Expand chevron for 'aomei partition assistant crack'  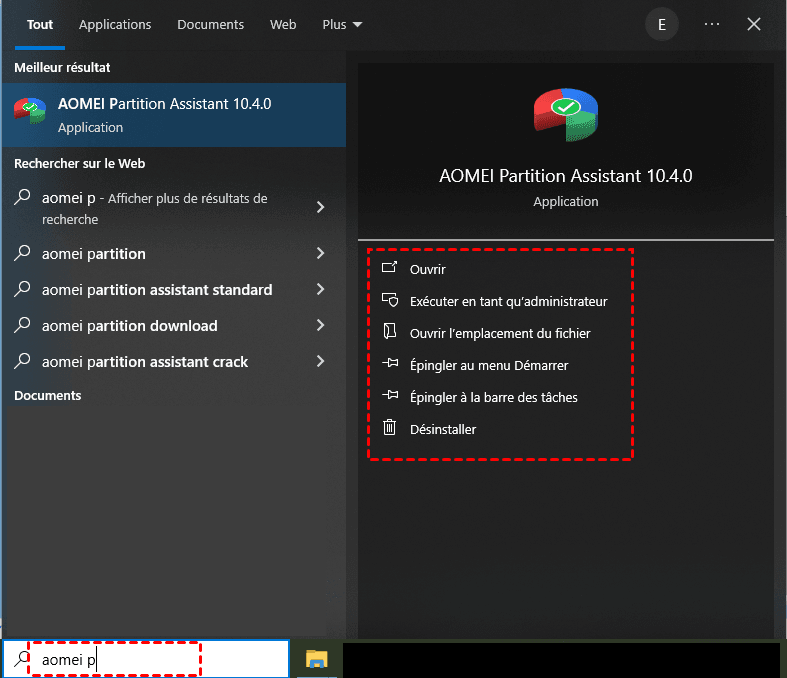[321, 362]
